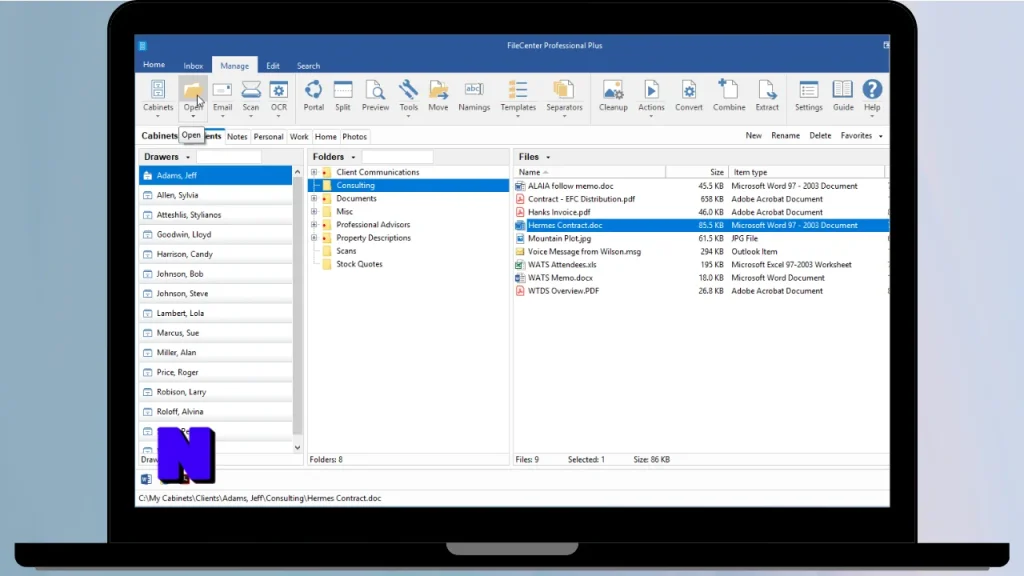
Task: Select the Personal cabinet tab
Action: click(268, 136)
